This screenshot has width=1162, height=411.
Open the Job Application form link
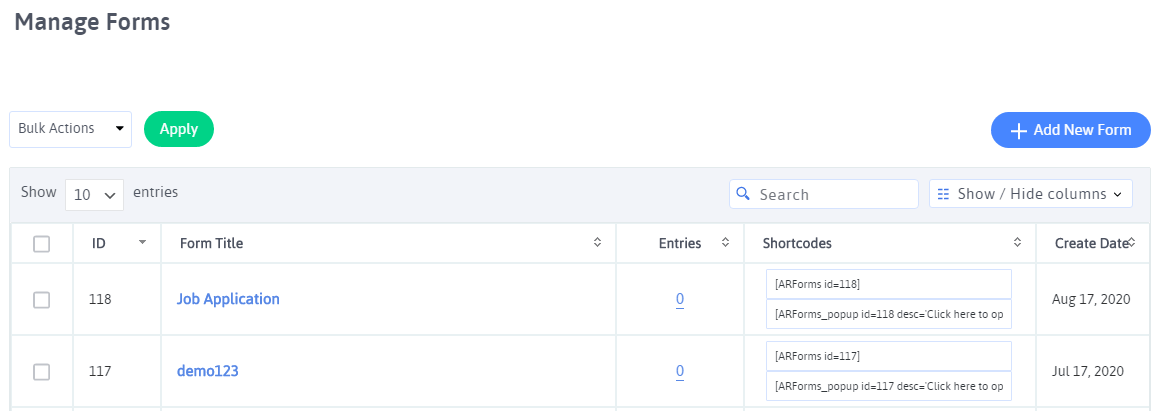(228, 299)
